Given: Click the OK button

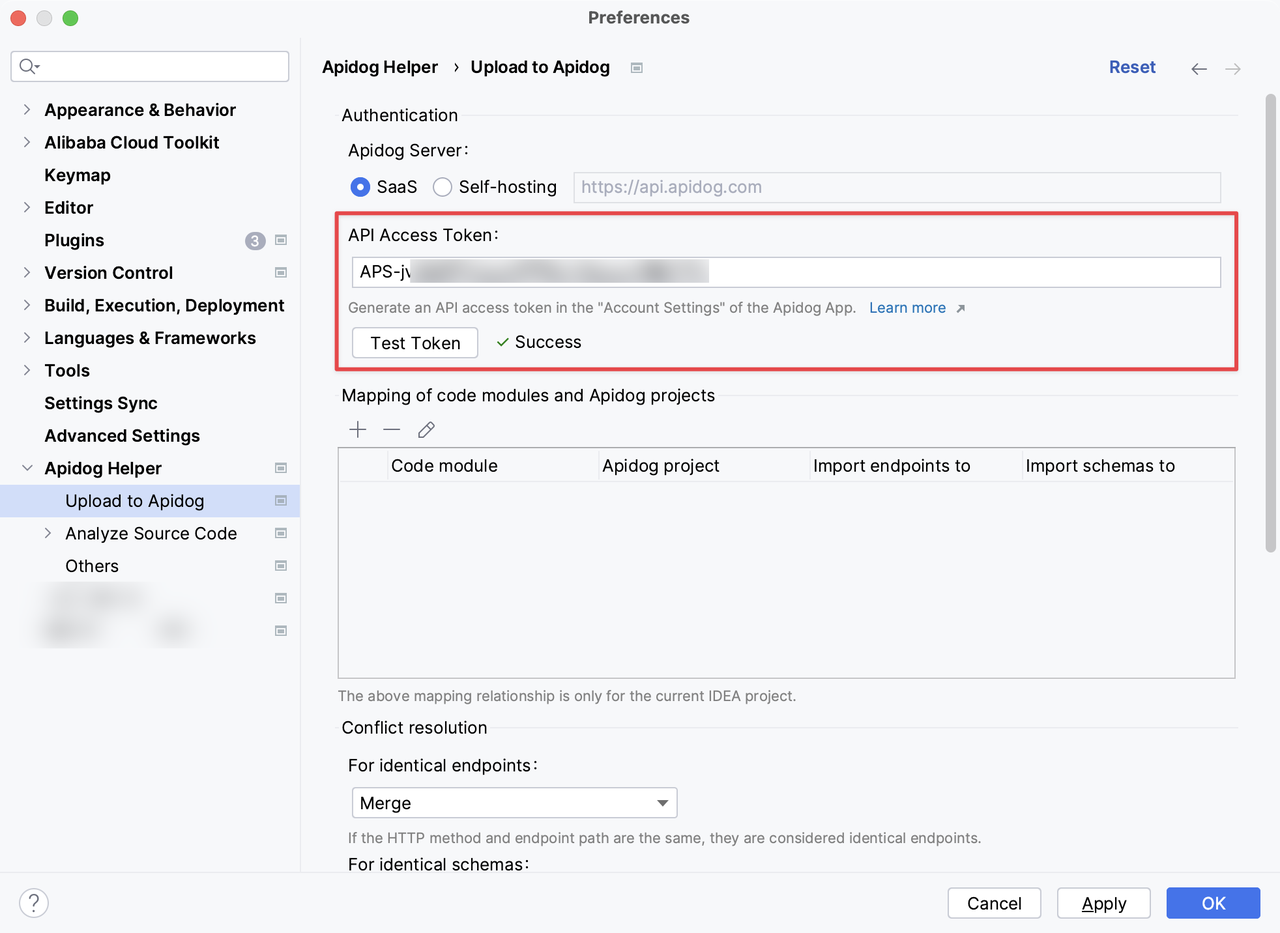Looking at the screenshot, I should coord(1213,903).
